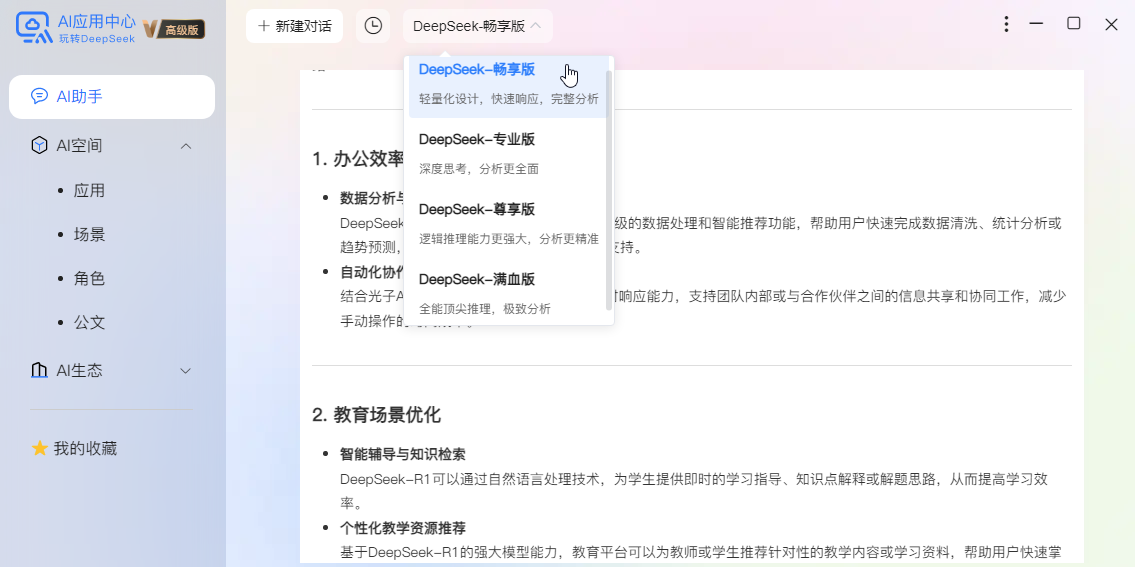Click the AI生态 icon in sidebar
This screenshot has height=567, width=1135.
(x=39, y=371)
